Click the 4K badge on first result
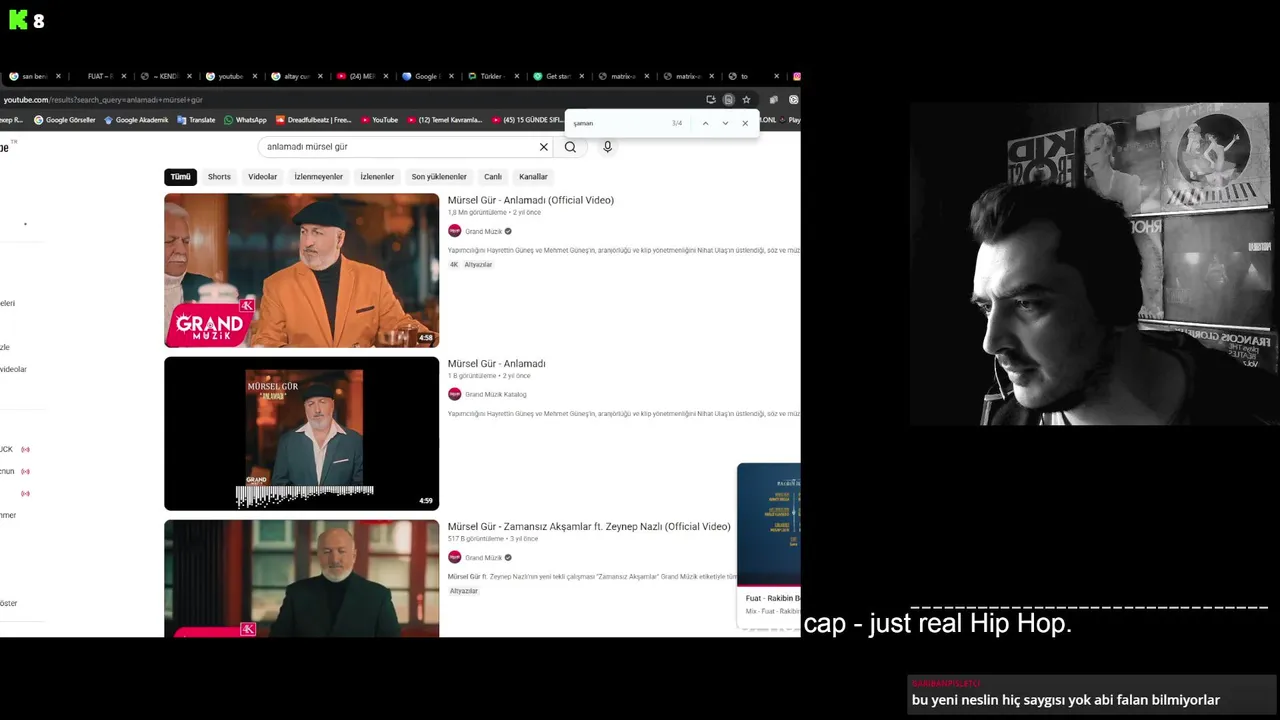Screen dimensions: 1280x720 (453, 265)
